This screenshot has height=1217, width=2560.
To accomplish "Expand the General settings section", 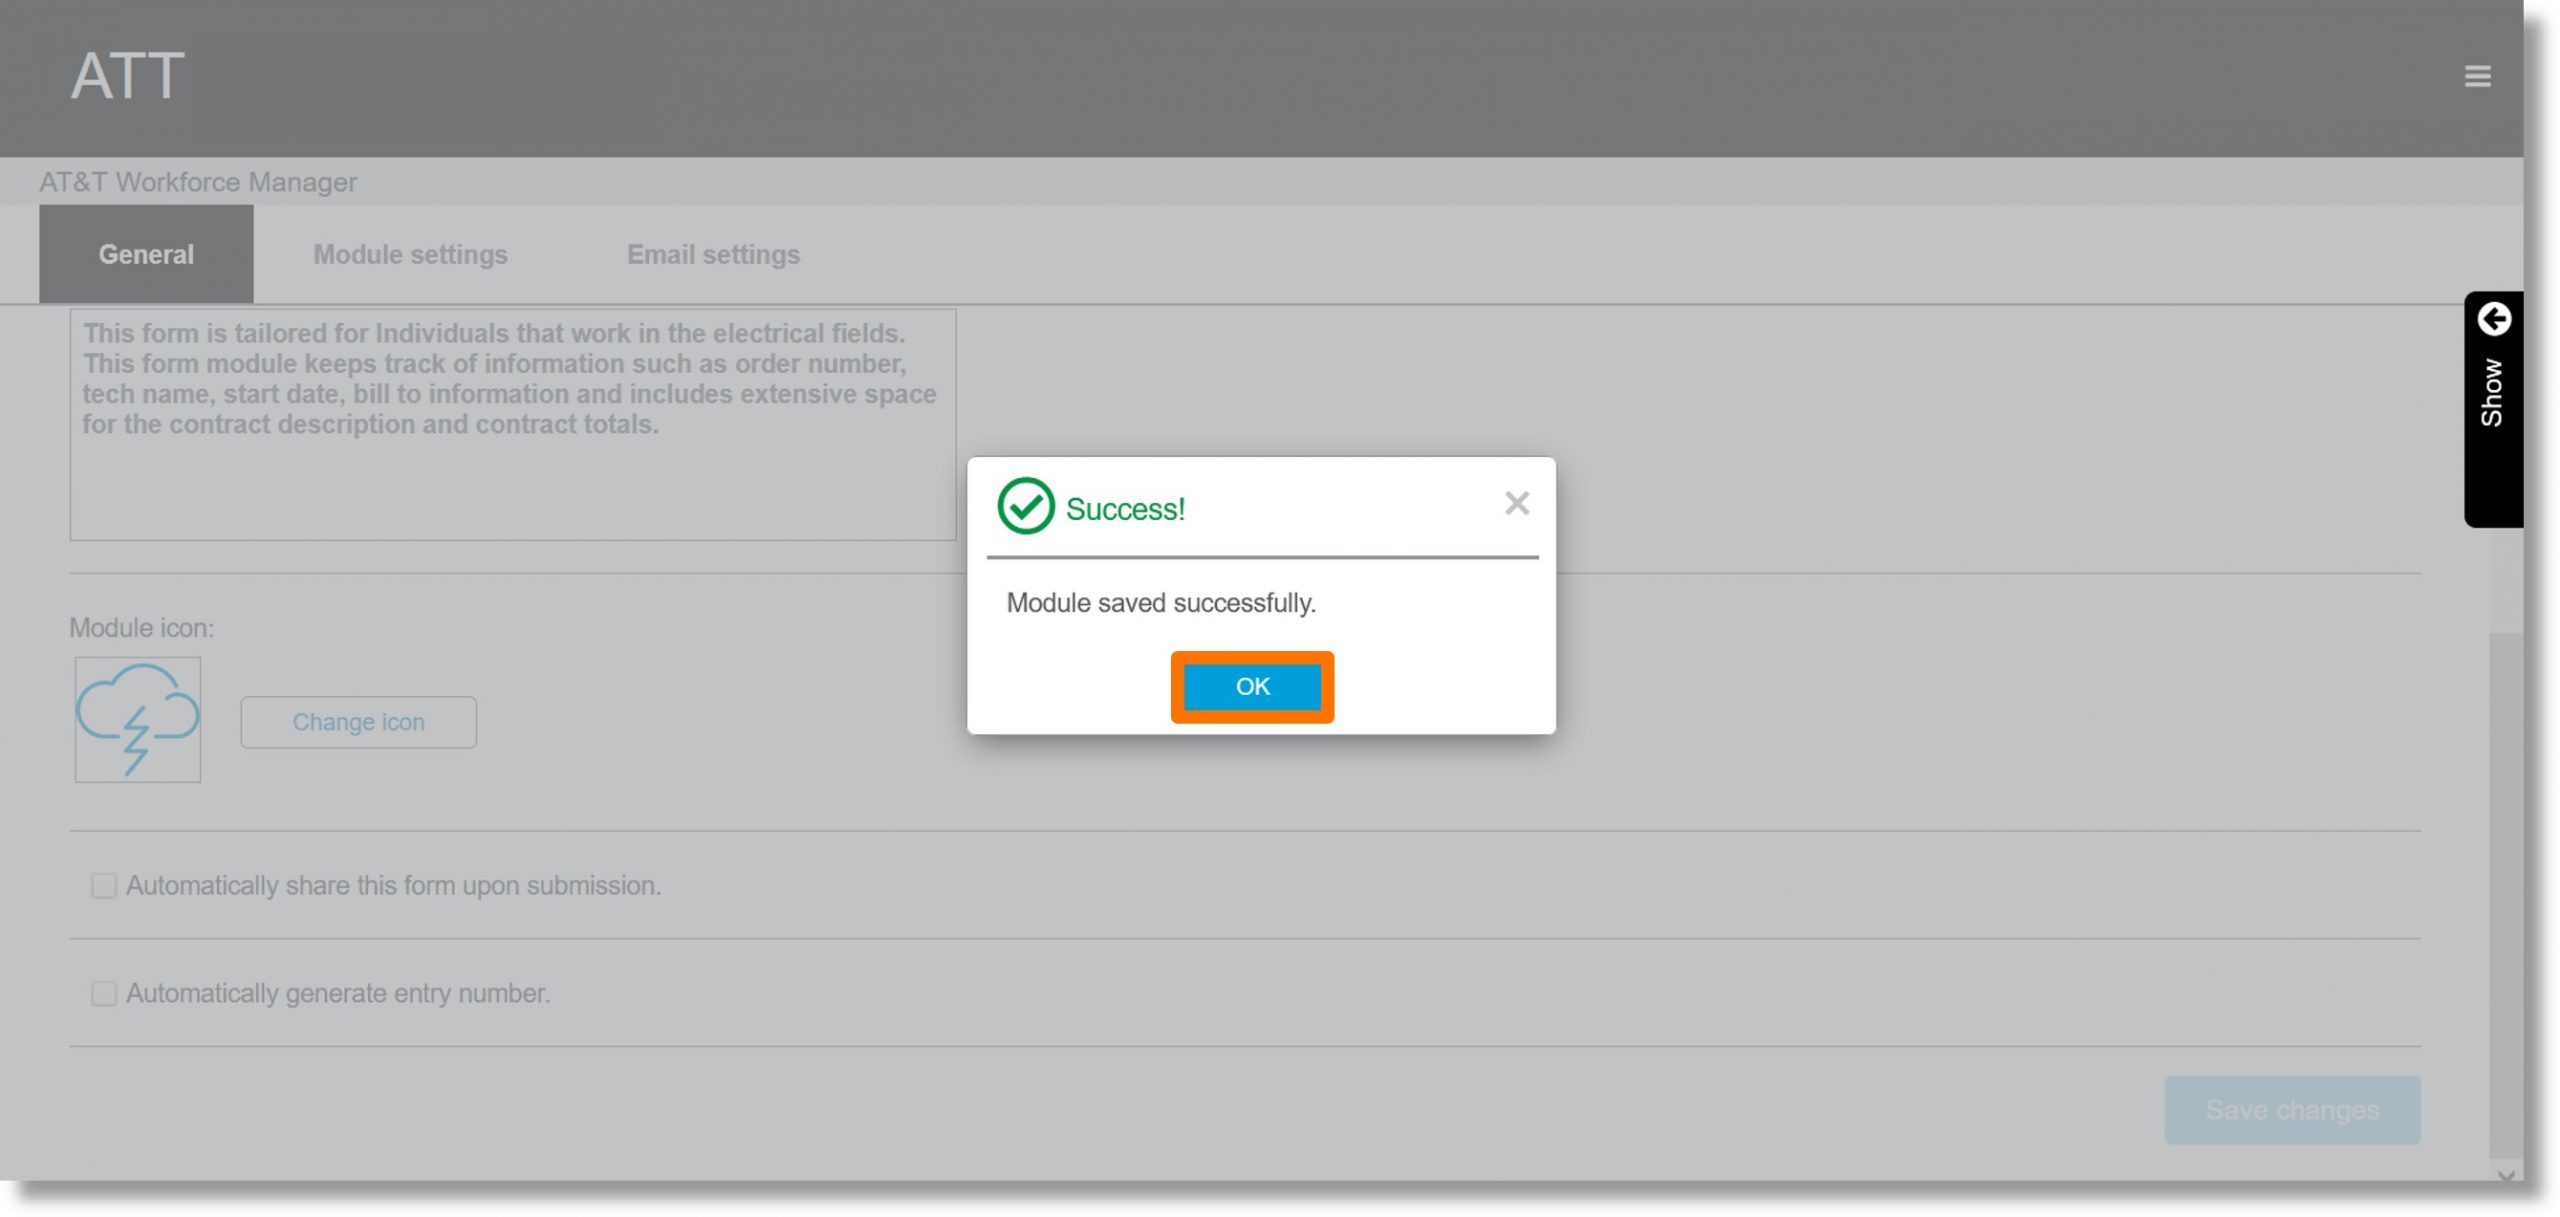I will pos(145,253).
